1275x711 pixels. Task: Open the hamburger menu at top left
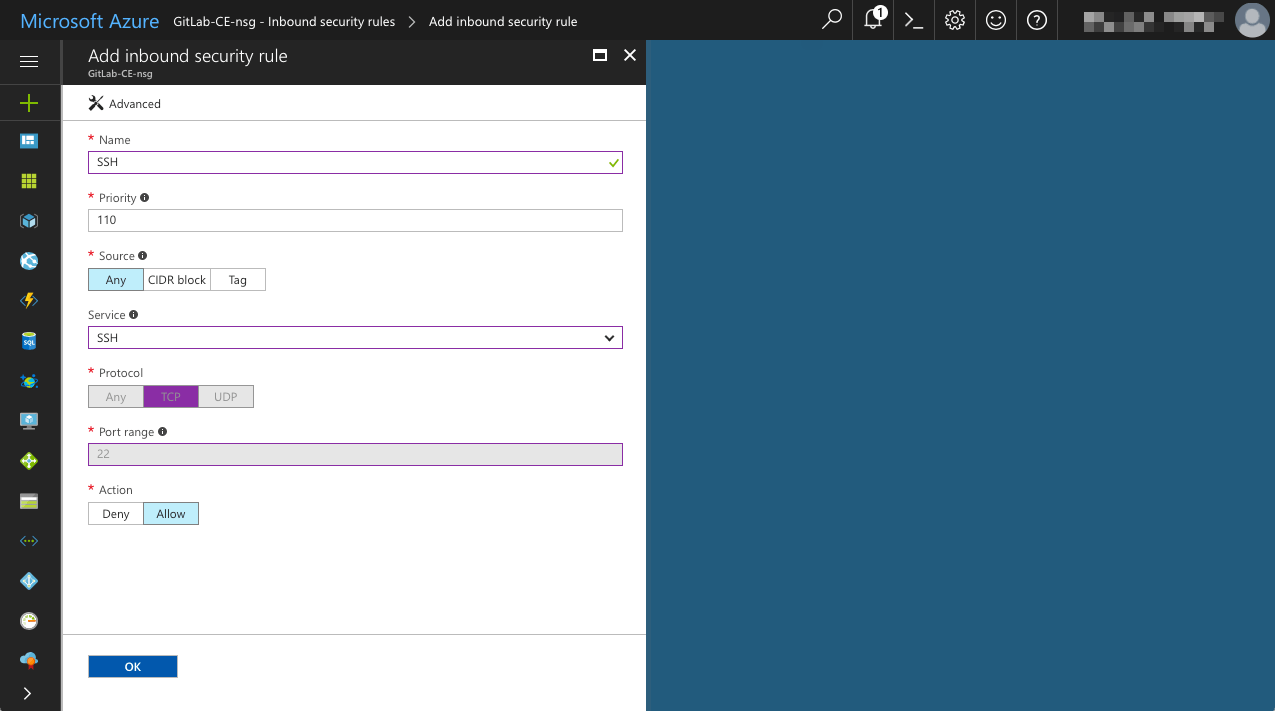click(29, 61)
